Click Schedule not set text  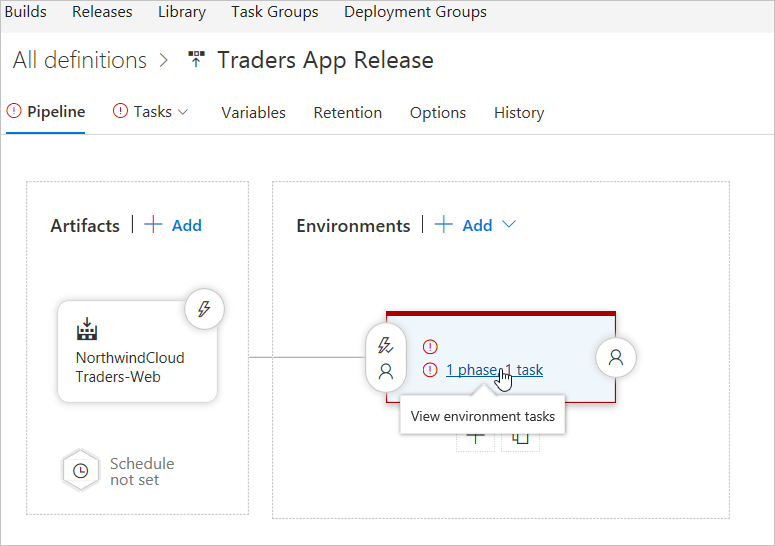(x=142, y=471)
